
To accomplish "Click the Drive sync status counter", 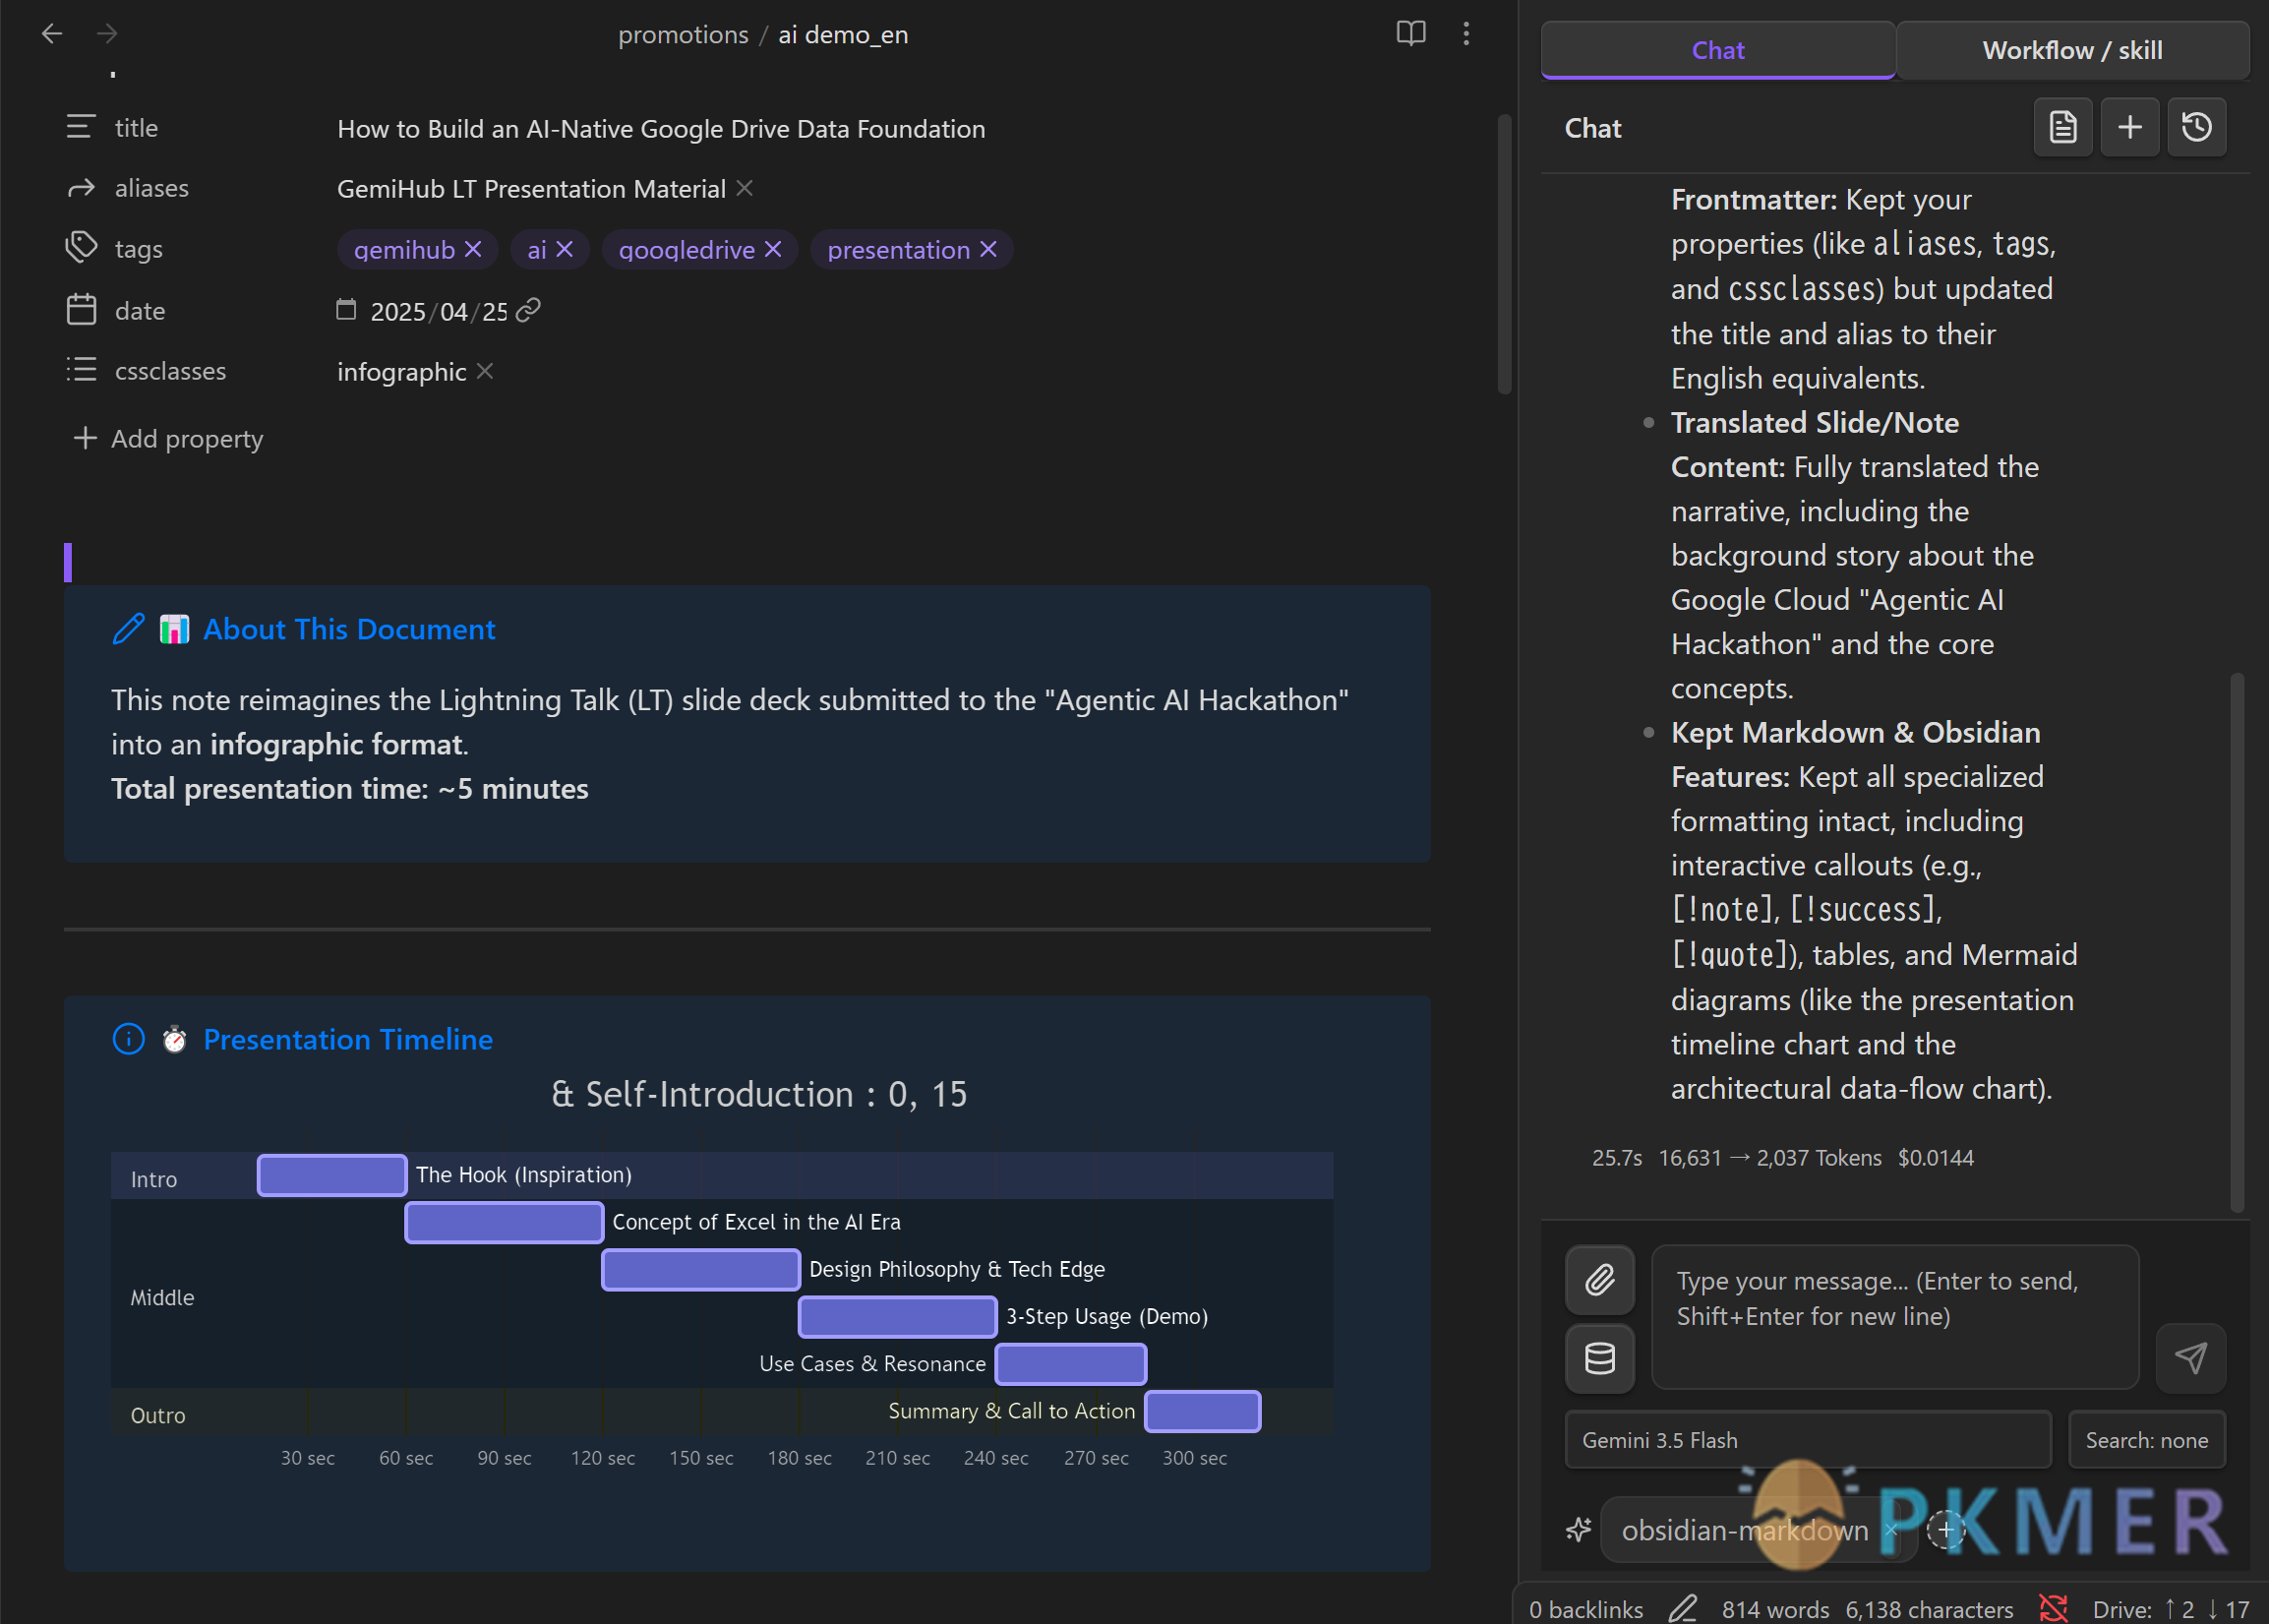I will [2171, 1609].
